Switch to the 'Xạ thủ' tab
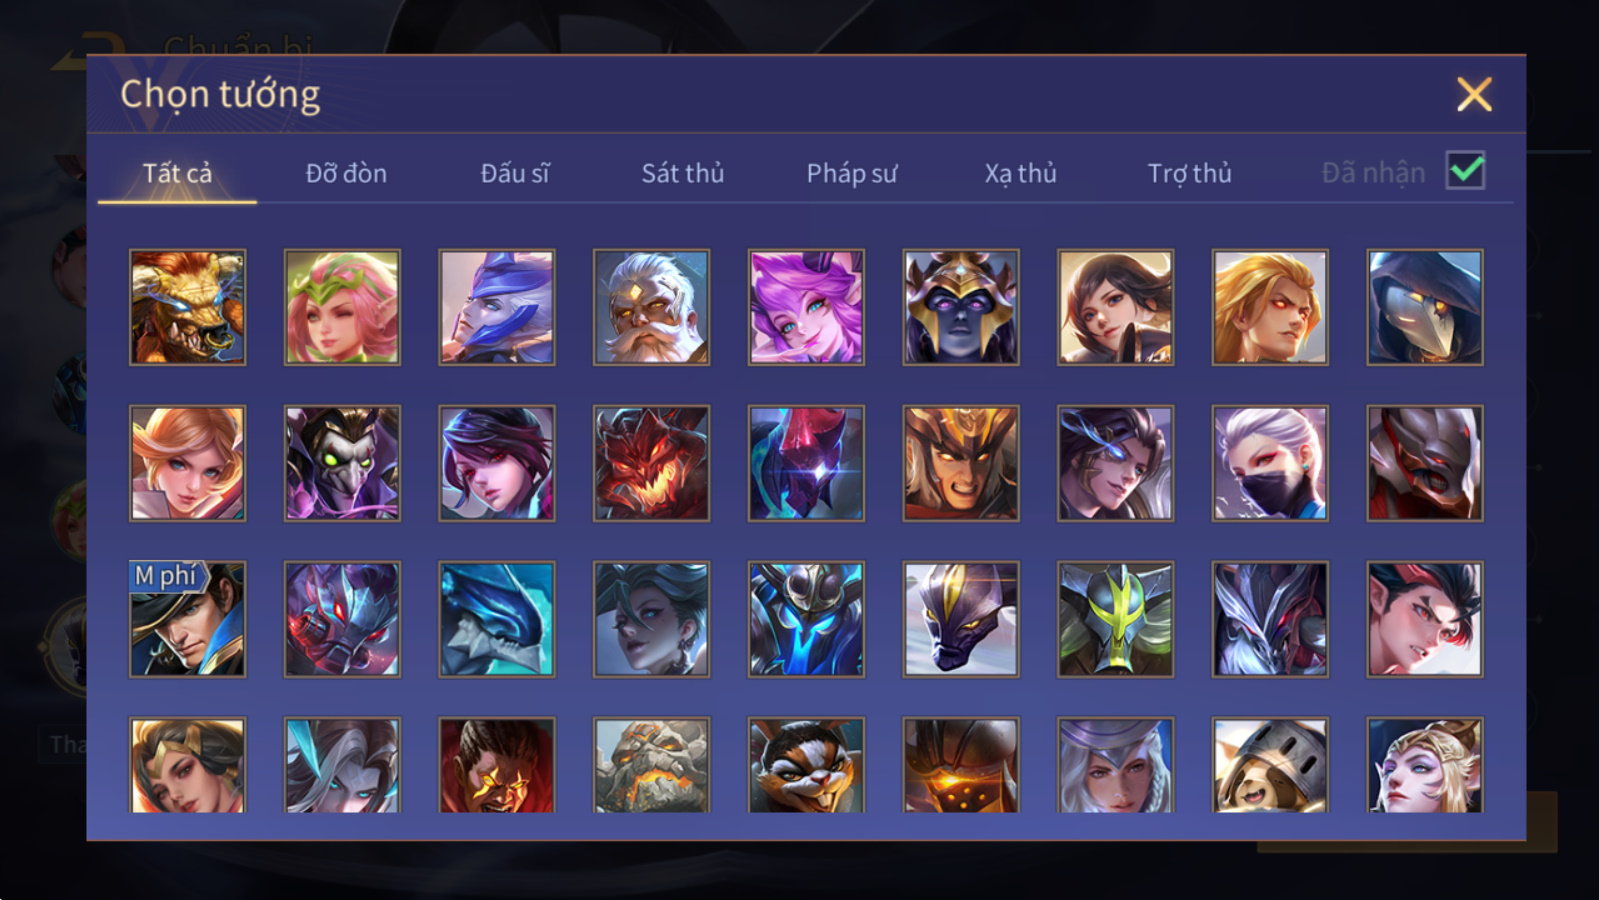Image resolution: width=1599 pixels, height=900 pixels. (x=1020, y=173)
